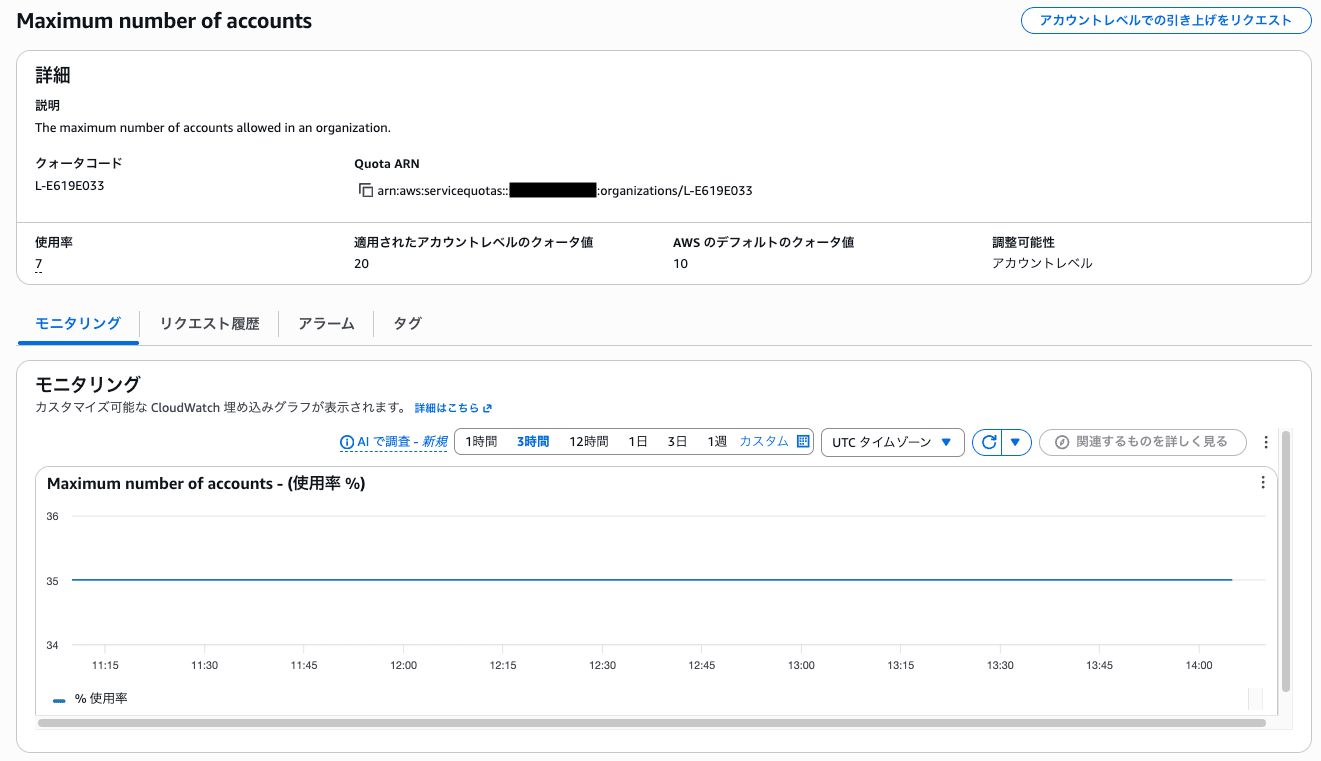
Task: Select the 3日 time range
Action: click(x=678, y=442)
